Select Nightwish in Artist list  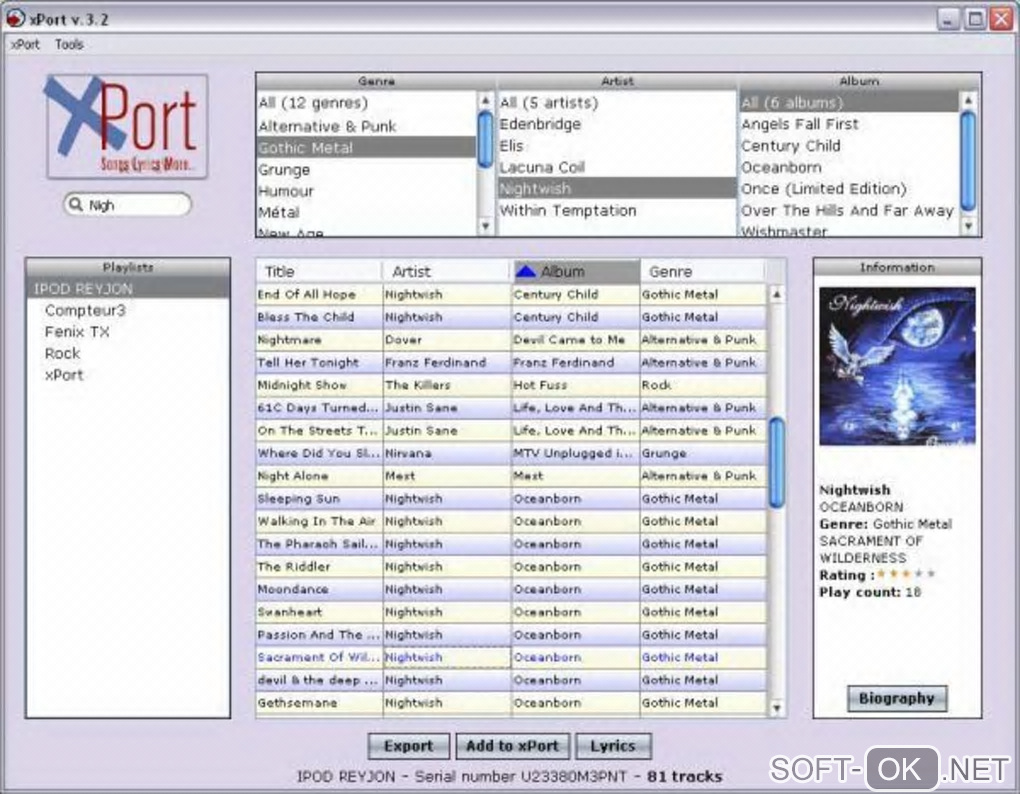click(x=617, y=189)
